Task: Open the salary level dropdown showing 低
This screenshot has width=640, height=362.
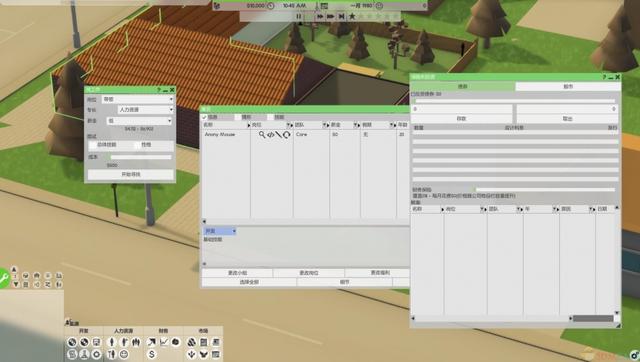Action: (x=140, y=121)
